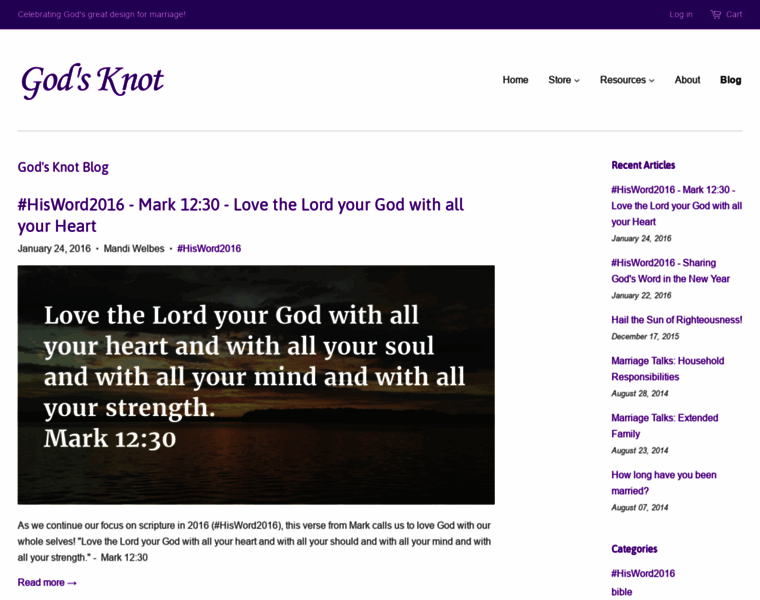Expand the Store dropdown menu
This screenshot has height=600, width=760.
[564, 80]
